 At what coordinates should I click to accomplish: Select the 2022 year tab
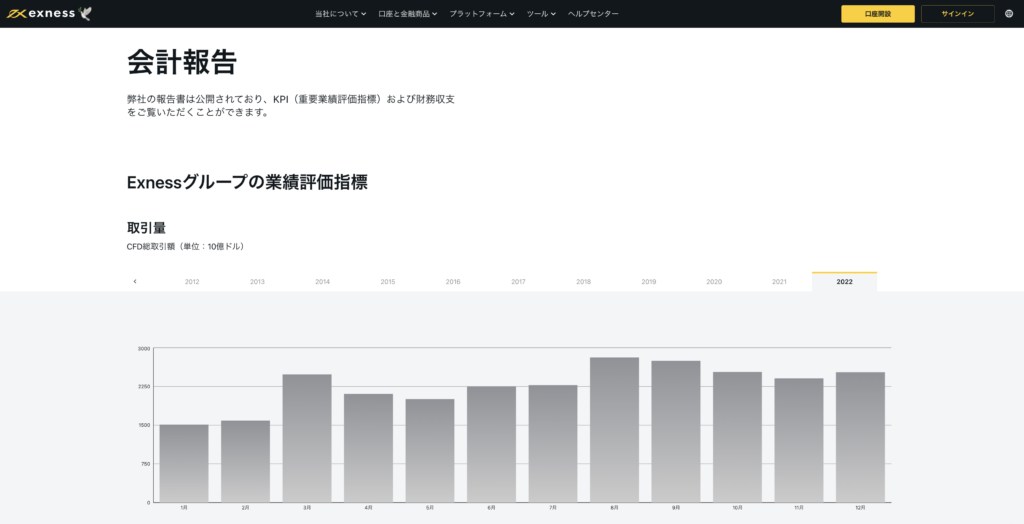click(844, 282)
